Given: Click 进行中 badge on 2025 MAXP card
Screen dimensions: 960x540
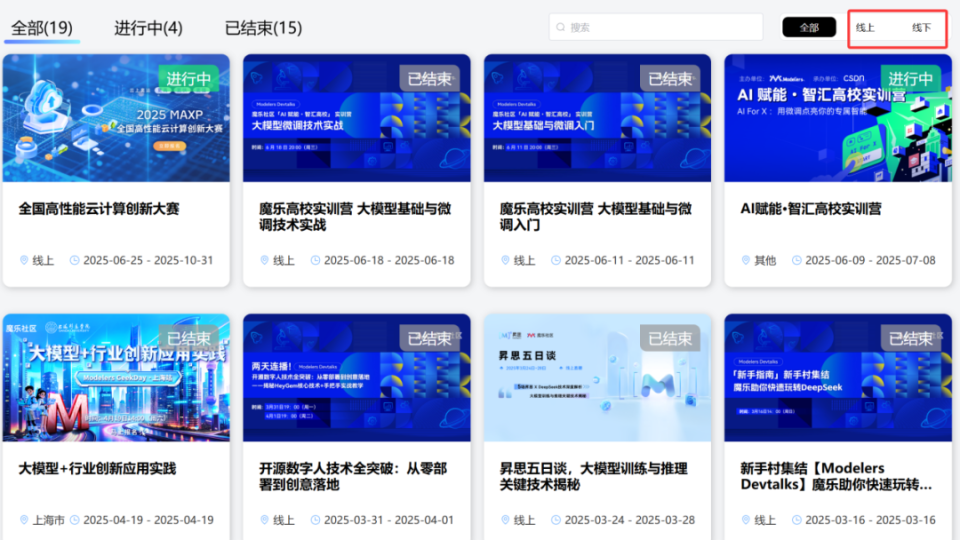Looking at the screenshot, I should pos(189,78).
